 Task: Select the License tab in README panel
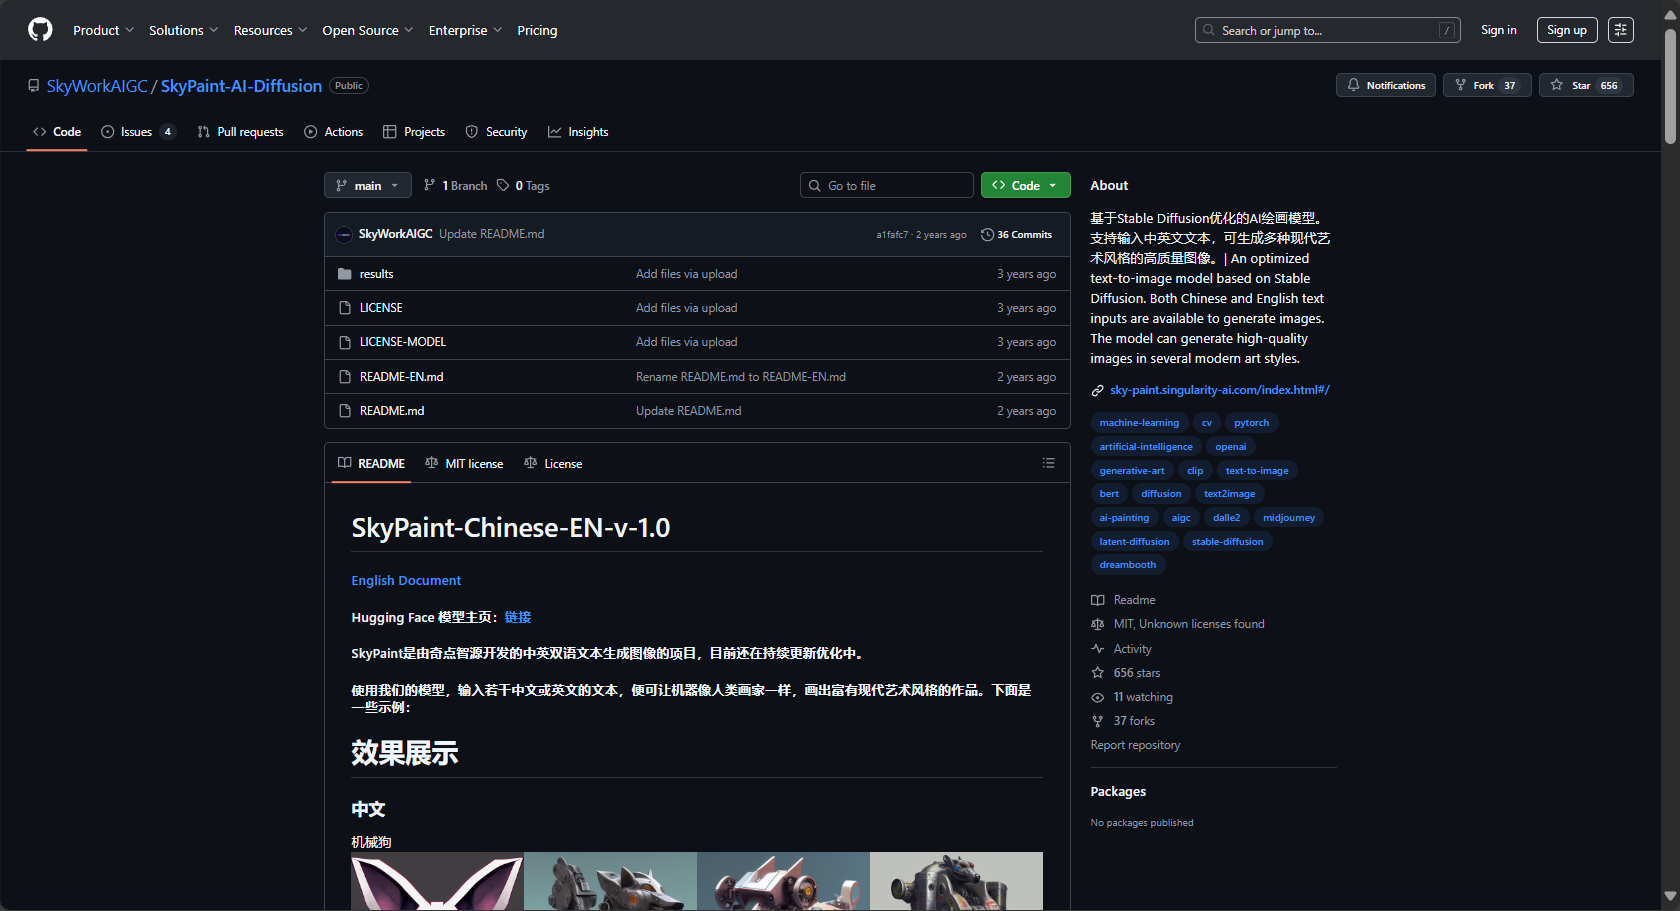(x=553, y=463)
